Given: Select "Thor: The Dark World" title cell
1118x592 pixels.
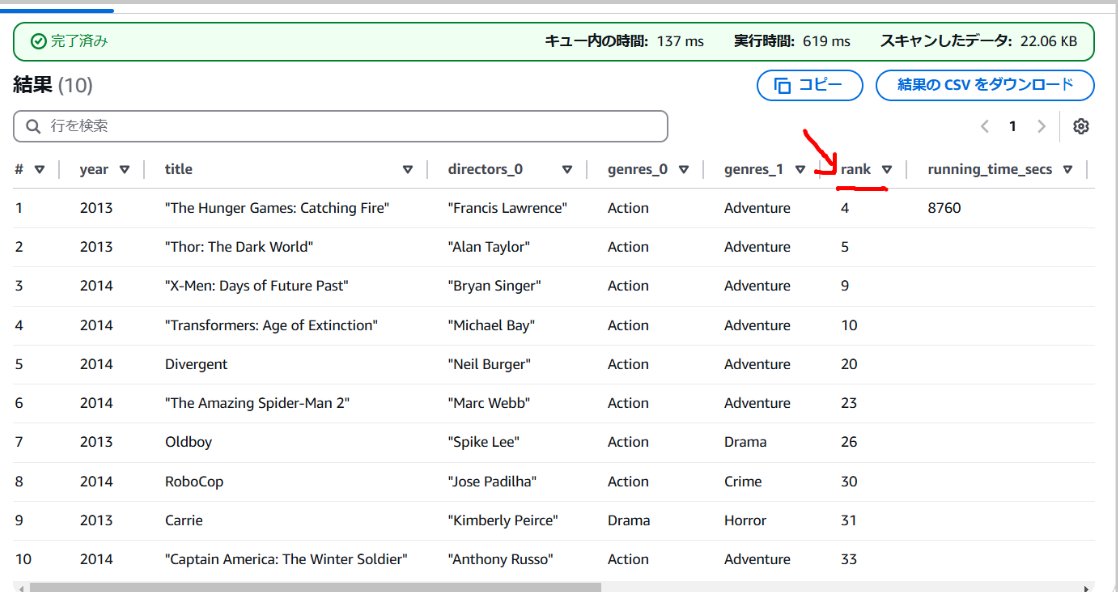Looking at the screenshot, I should [239, 247].
